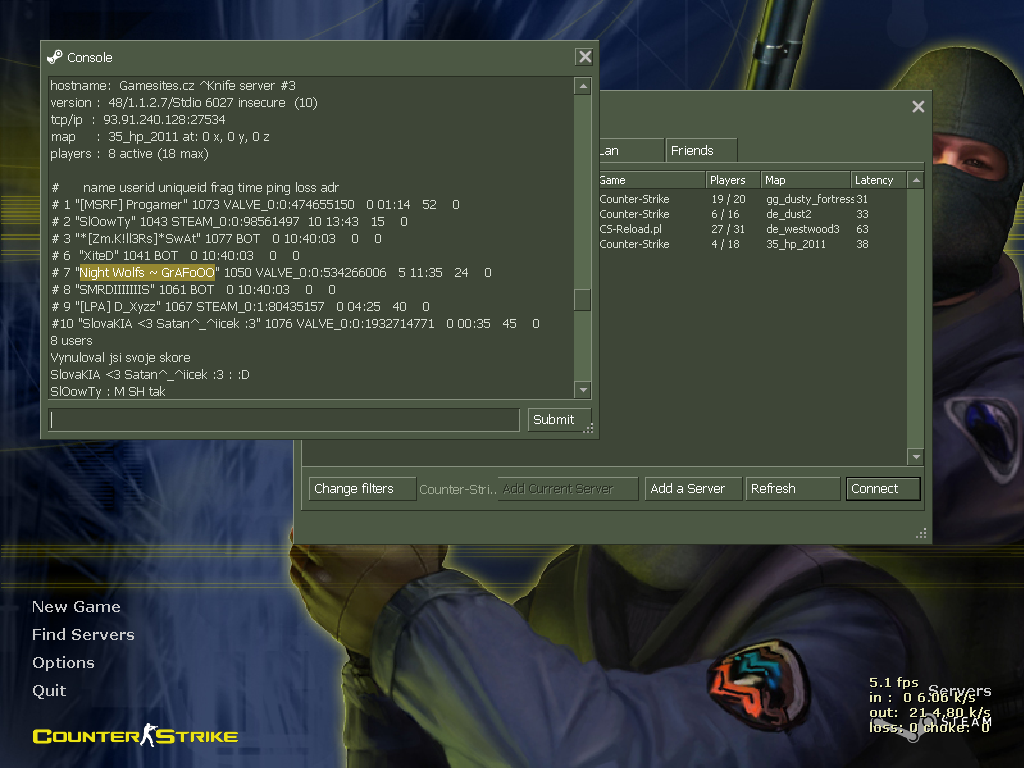Image resolution: width=1024 pixels, height=768 pixels.
Task: Click the Counter-Strike logo at bottom left
Action: coord(135,737)
